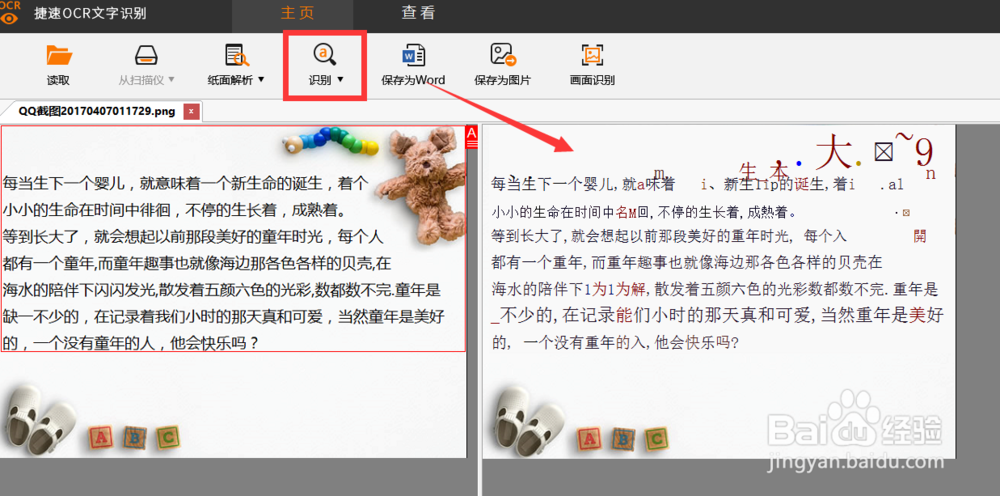Switch to the 主页 tab
This screenshot has height=496, width=1000.
coord(297,13)
